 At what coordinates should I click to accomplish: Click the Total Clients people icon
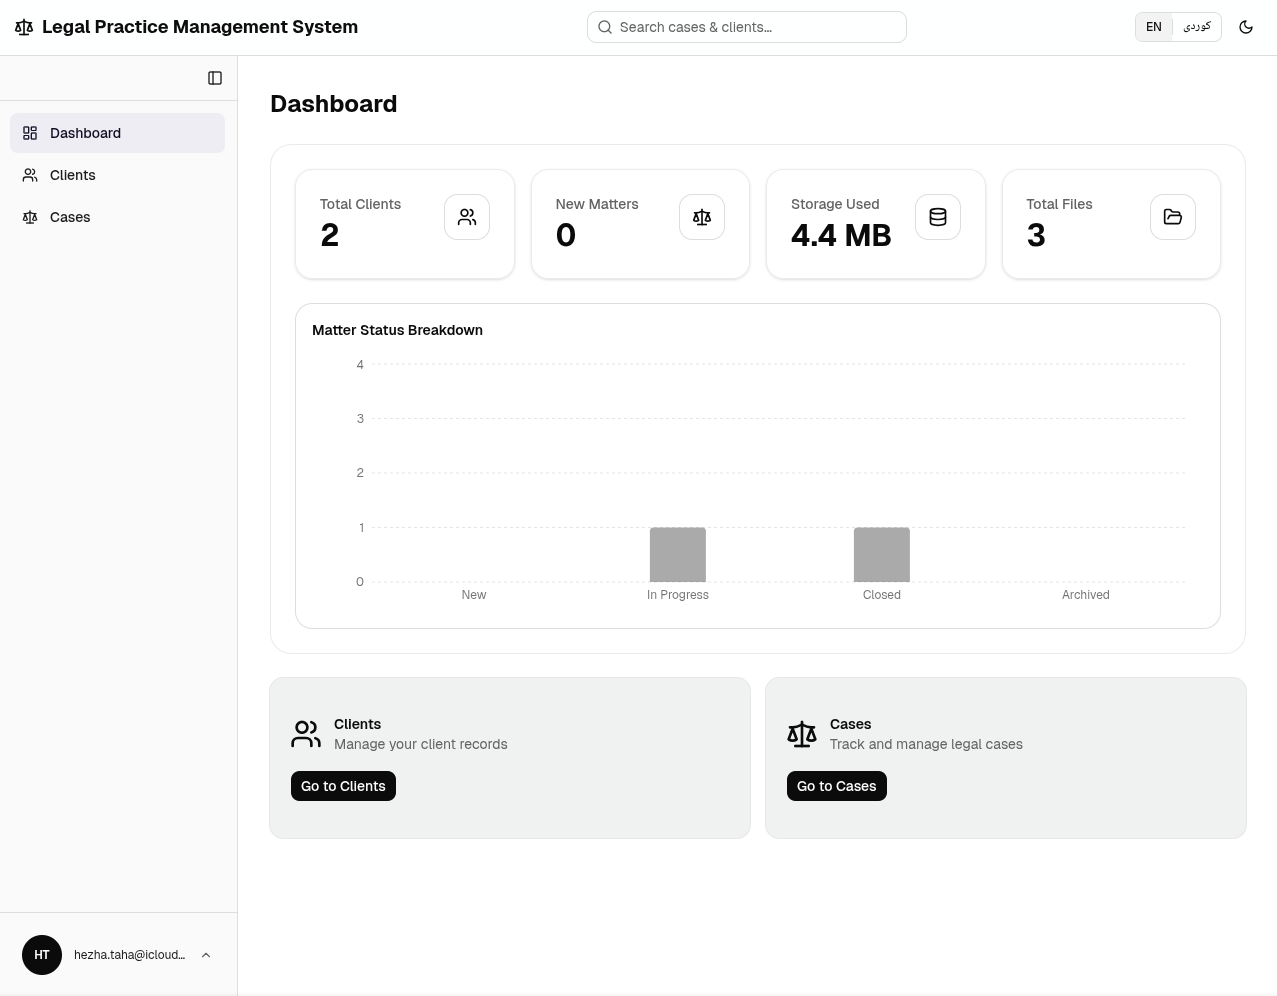(x=467, y=217)
